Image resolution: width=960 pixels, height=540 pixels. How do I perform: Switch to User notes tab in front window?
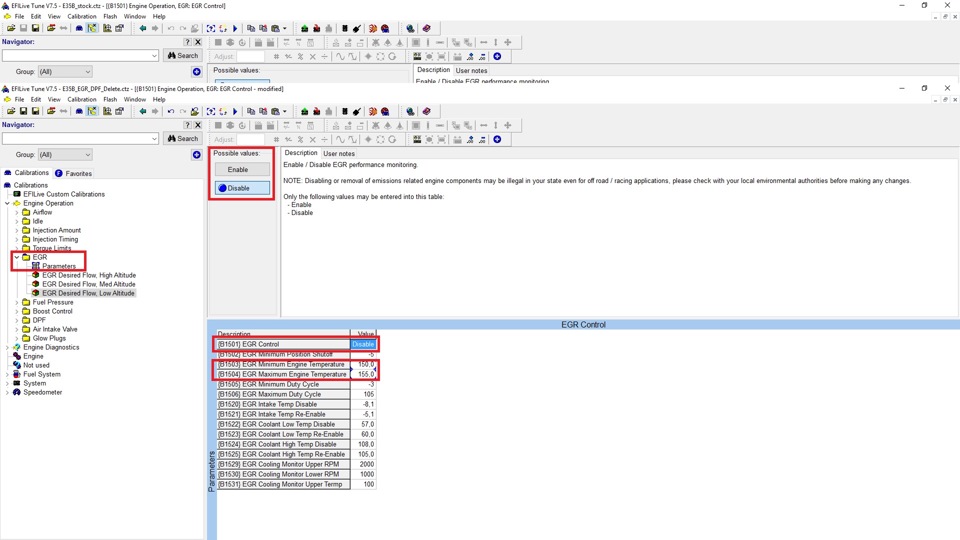point(339,154)
